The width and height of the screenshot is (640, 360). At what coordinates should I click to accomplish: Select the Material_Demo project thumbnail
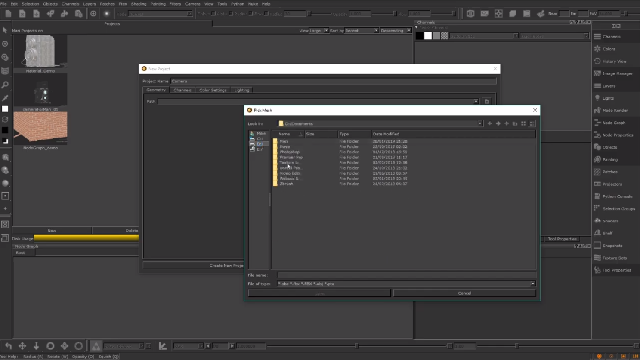tap(40, 51)
